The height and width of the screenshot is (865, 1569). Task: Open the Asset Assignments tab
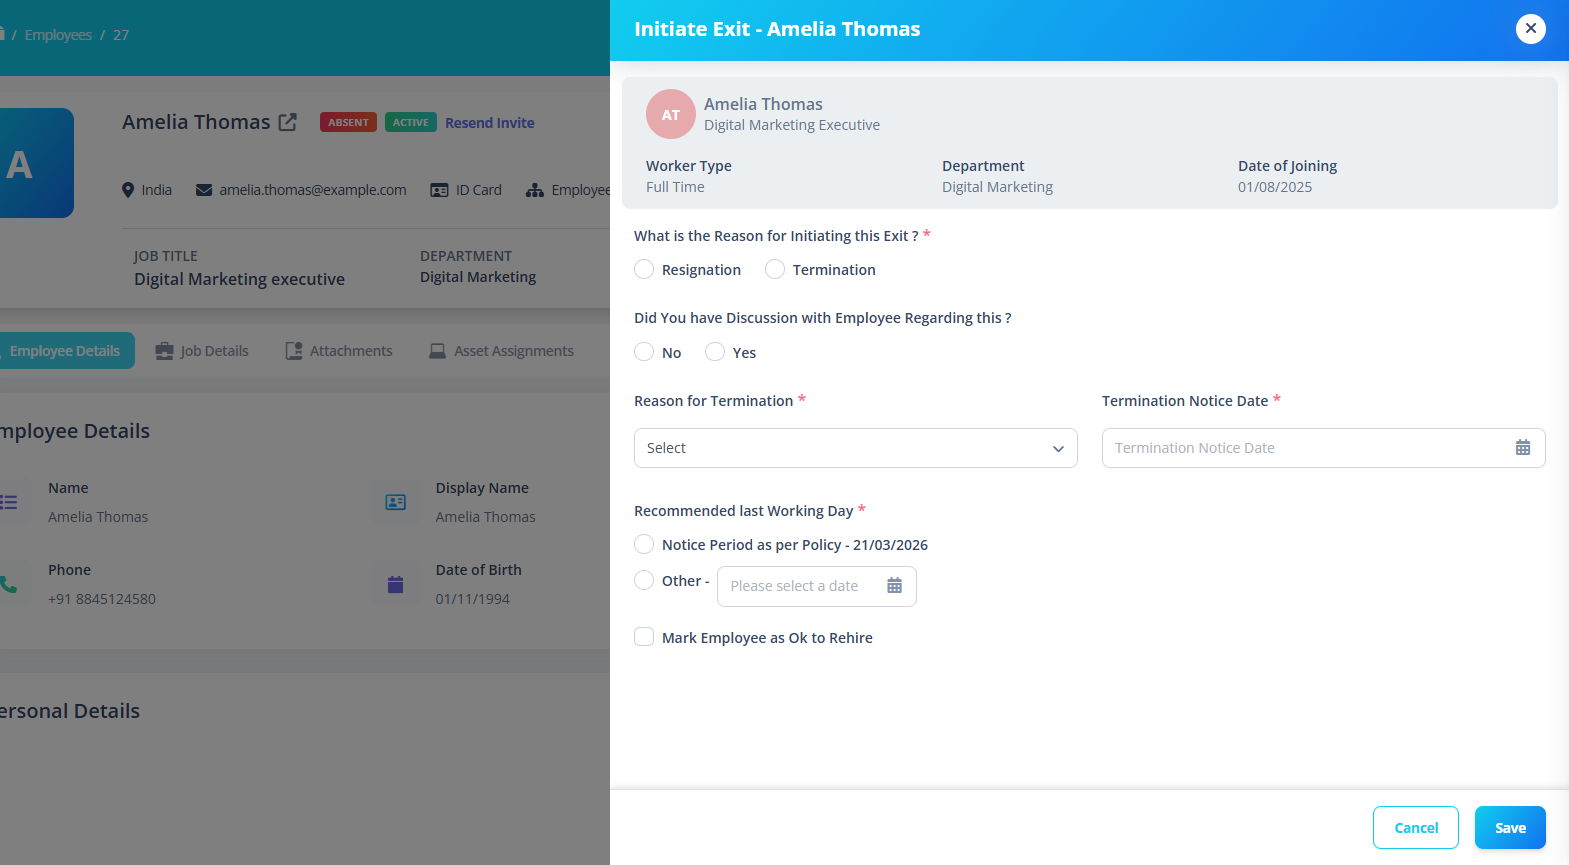point(502,351)
